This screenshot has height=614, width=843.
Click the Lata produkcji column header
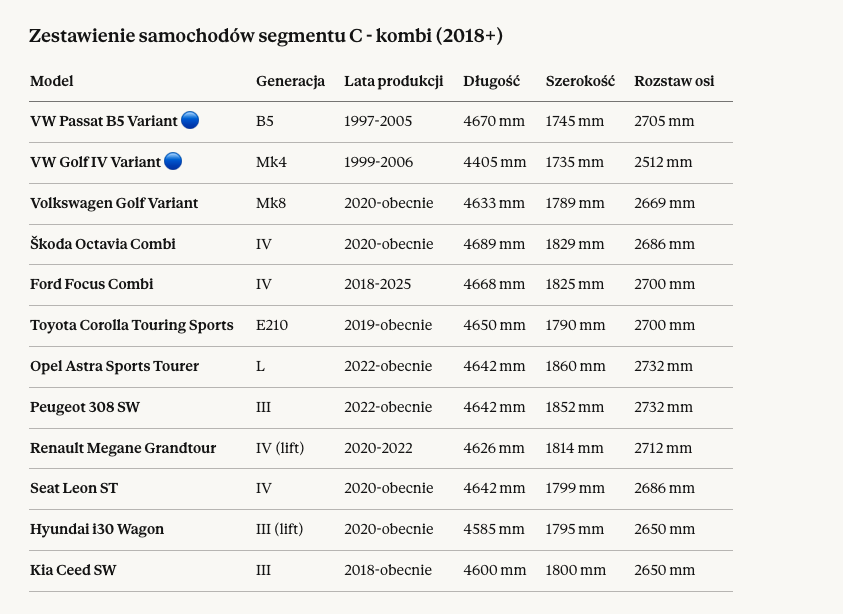[393, 81]
